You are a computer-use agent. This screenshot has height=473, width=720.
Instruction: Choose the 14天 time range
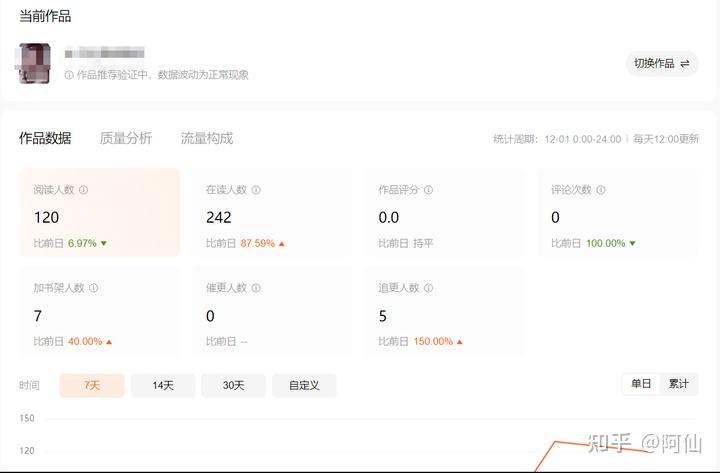pos(163,385)
